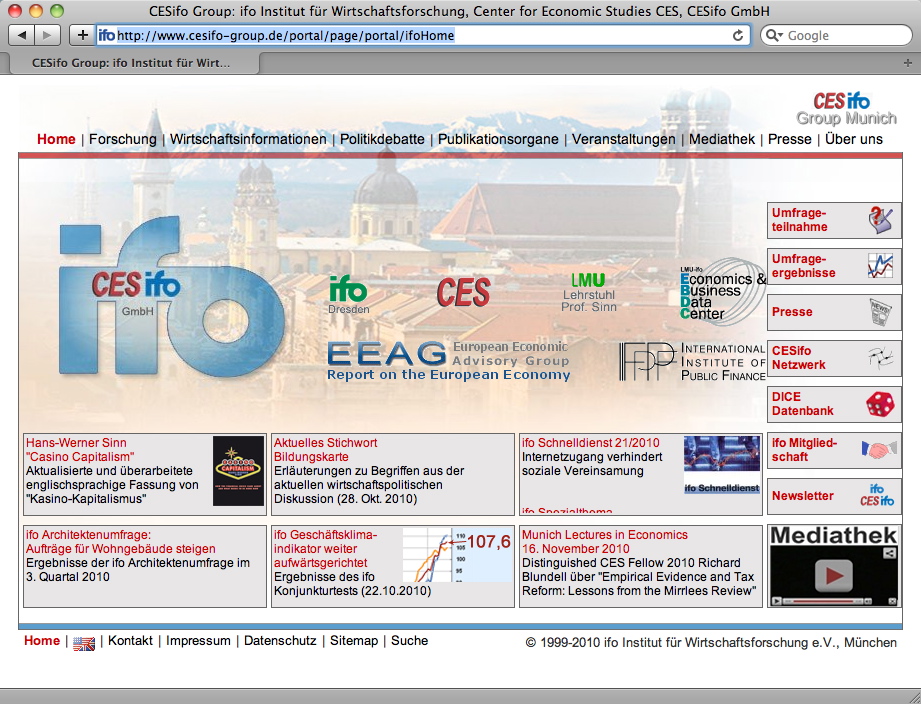Click the Umfrageergebnisse sidebar label

point(804,266)
